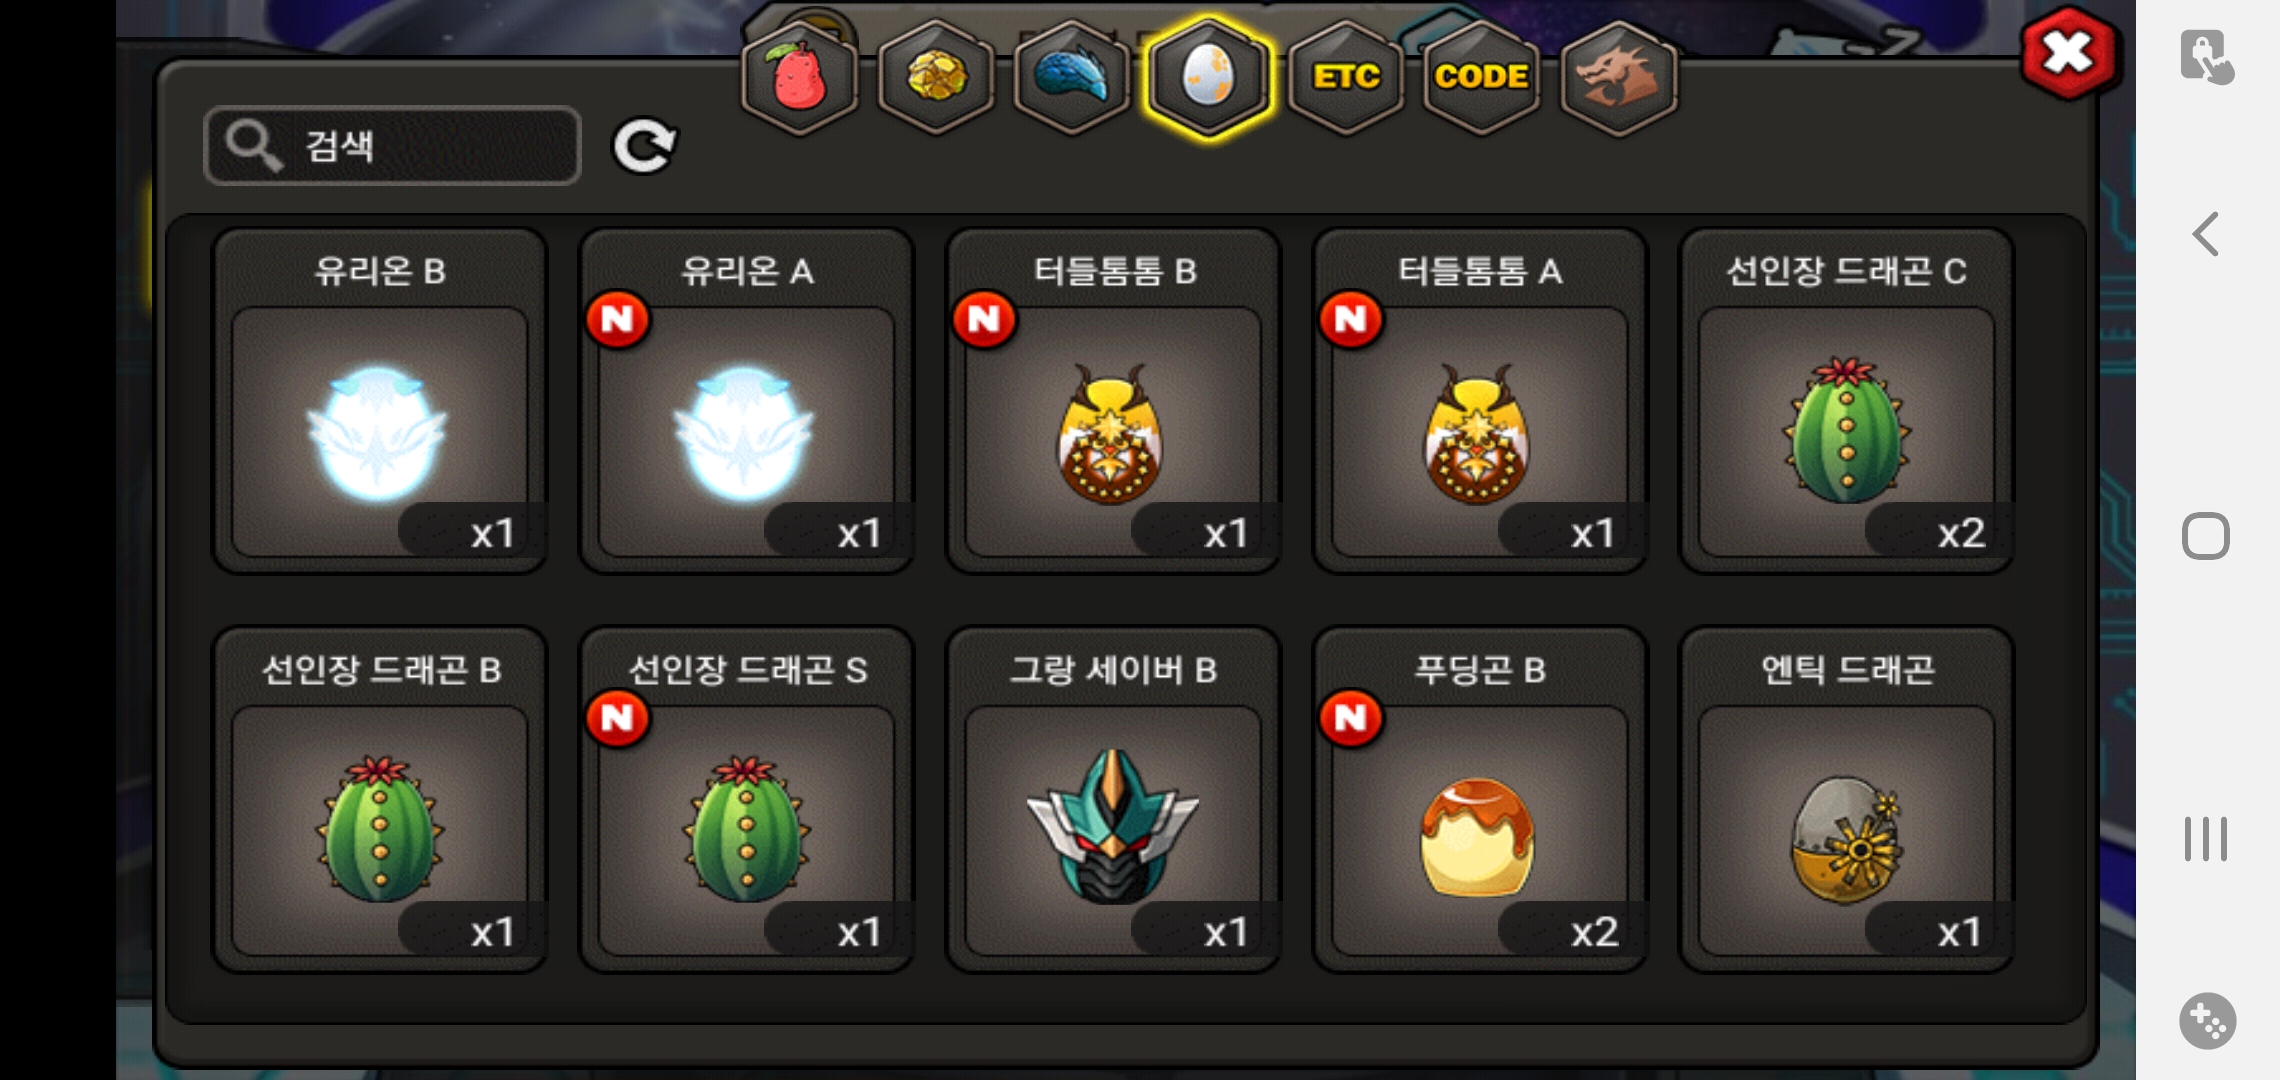The width and height of the screenshot is (2280, 1080).
Task: Select the 푸딩곤 B pudding egg
Action: click(x=1480, y=800)
